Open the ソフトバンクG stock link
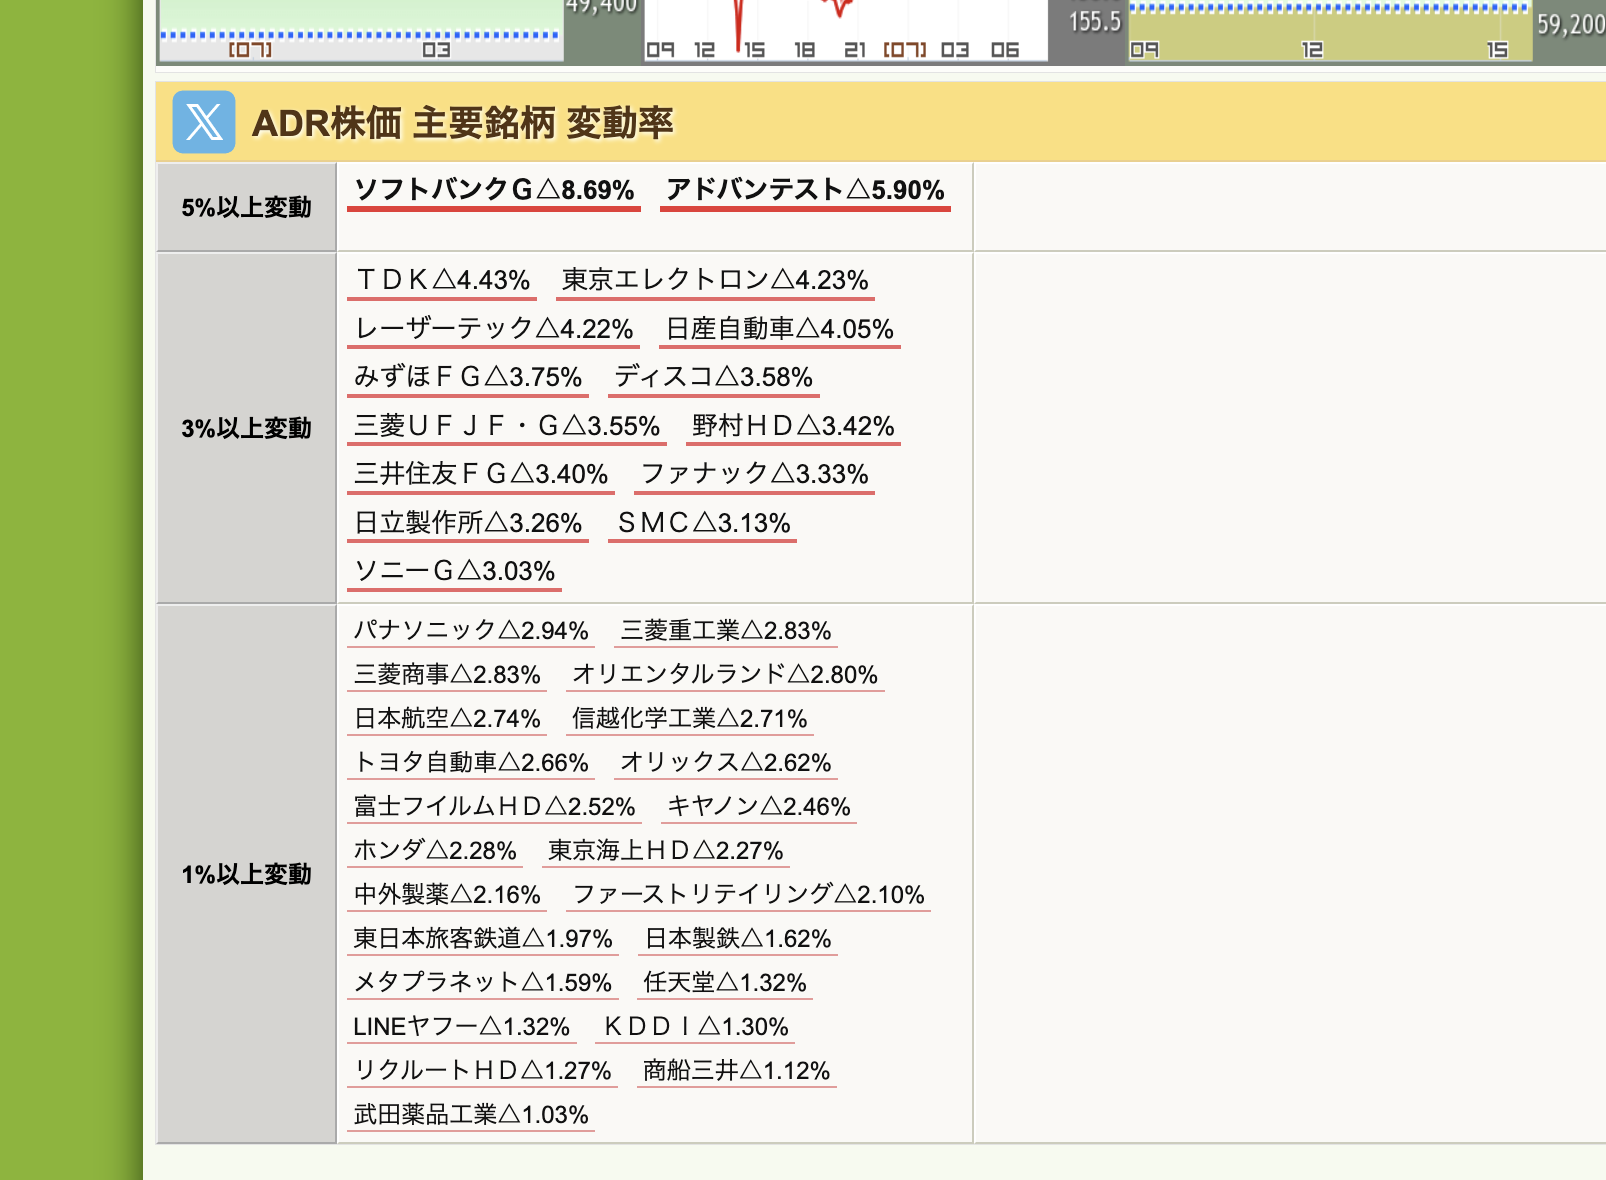 coord(494,190)
